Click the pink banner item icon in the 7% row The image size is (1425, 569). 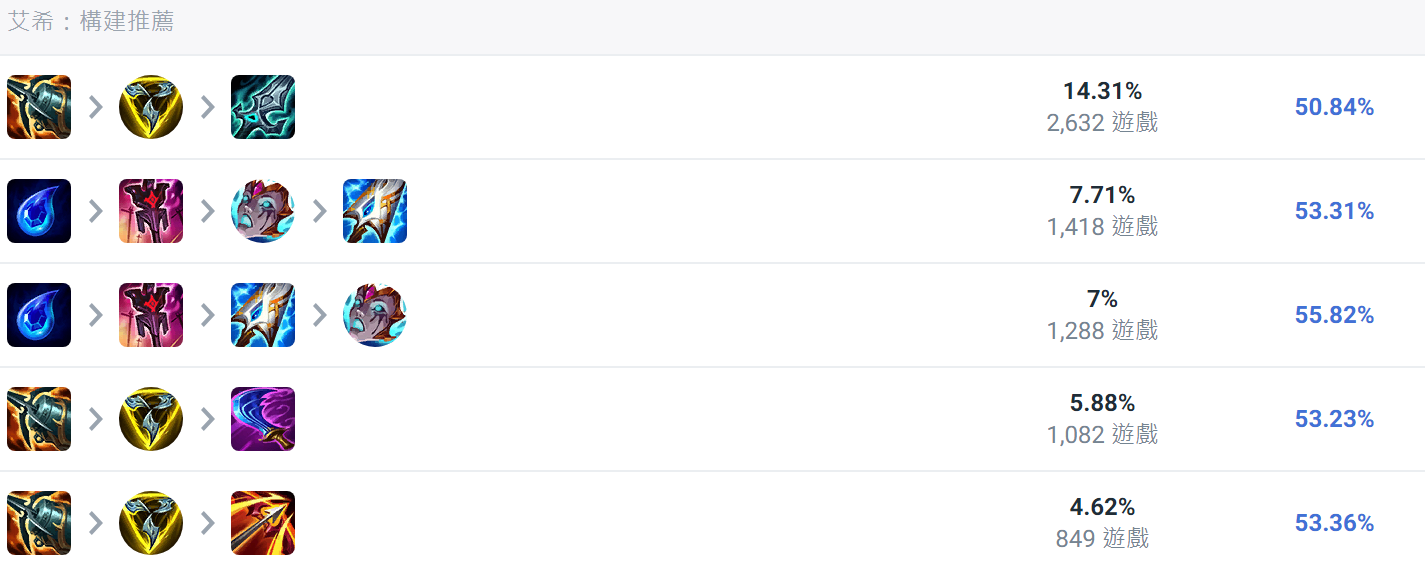click(151, 315)
